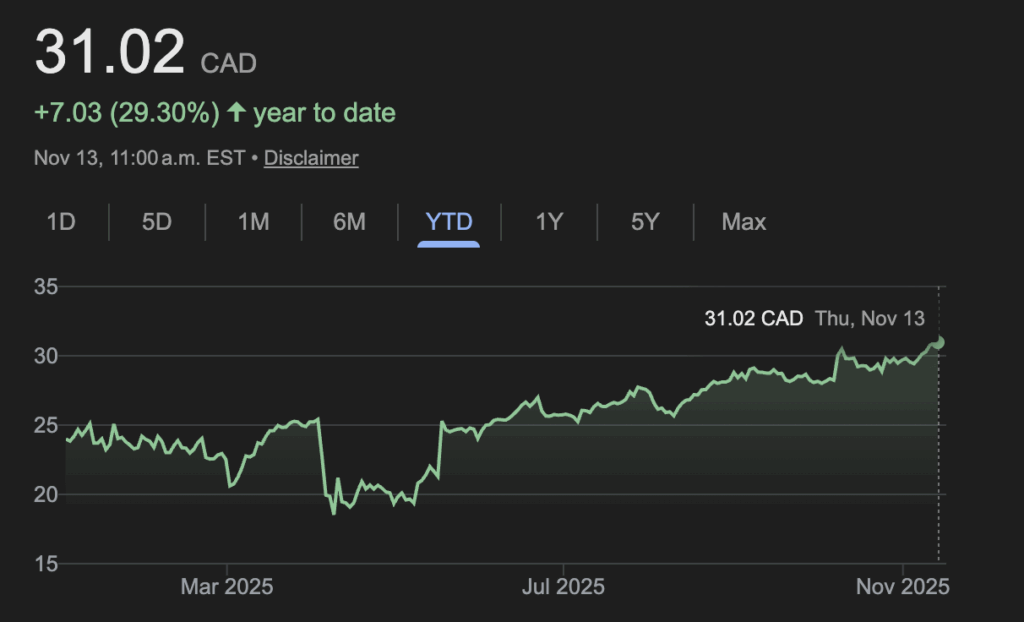Click the +7.03 (29.30%) change text
The height and width of the screenshot is (622, 1024).
click(126, 113)
